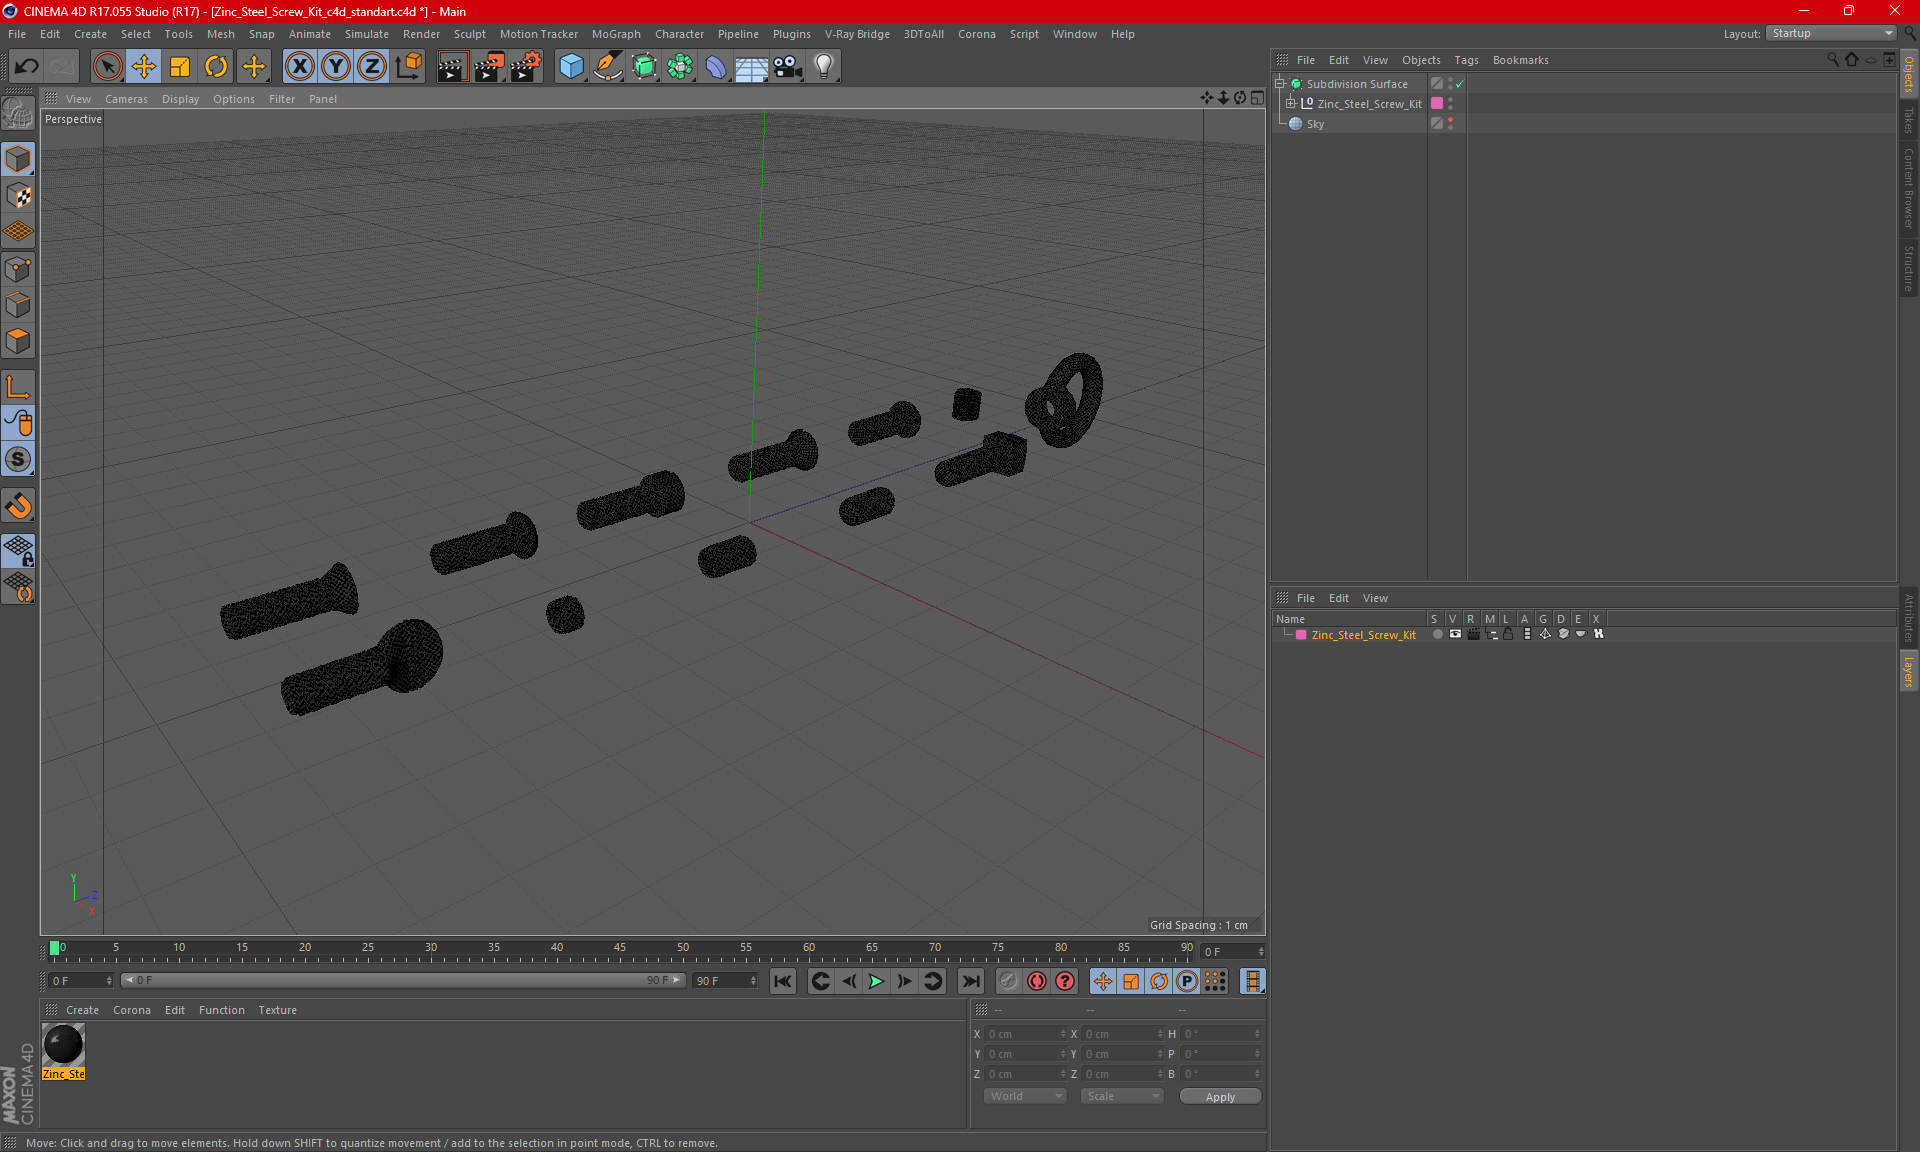This screenshot has height=1152, width=1920.
Task: Toggle layer lock icon
Action: 1508,634
